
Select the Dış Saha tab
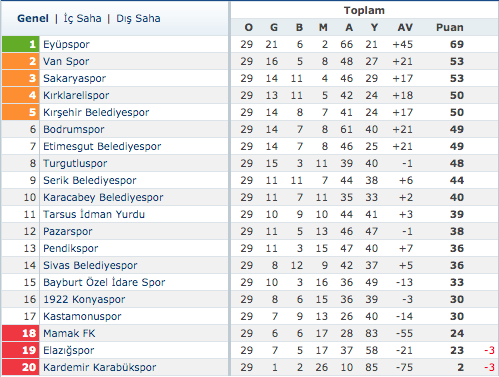[x=138, y=18]
